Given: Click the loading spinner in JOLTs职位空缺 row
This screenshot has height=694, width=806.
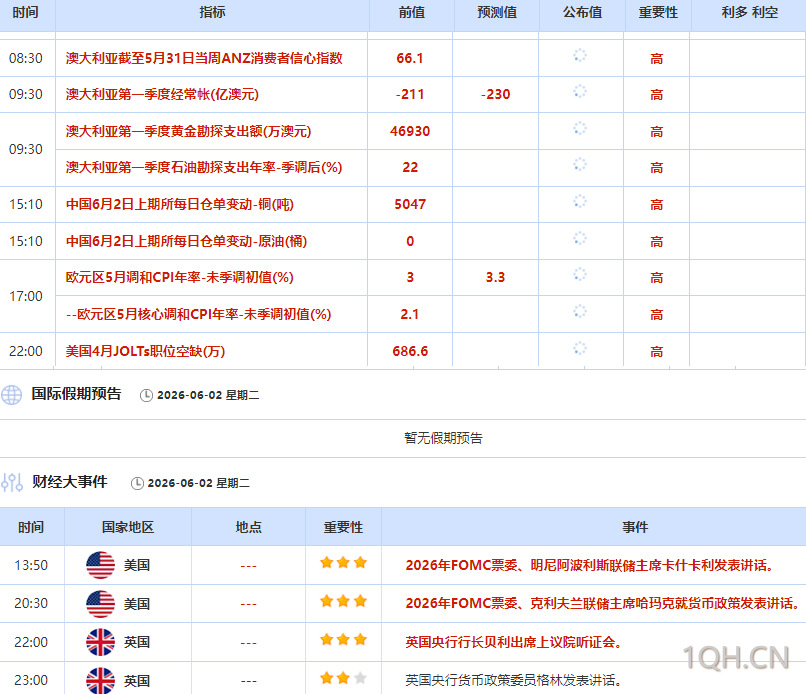Looking at the screenshot, I should (x=580, y=349).
